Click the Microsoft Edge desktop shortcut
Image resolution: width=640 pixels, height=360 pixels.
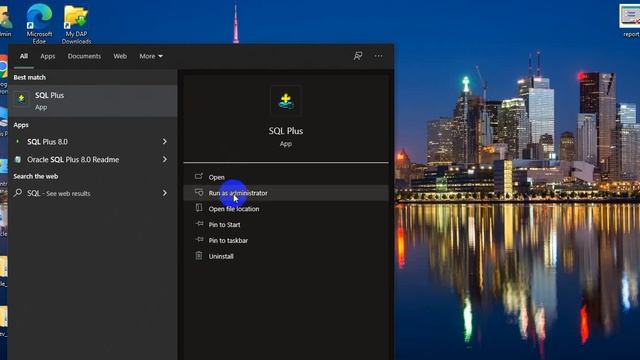click(39, 23)
